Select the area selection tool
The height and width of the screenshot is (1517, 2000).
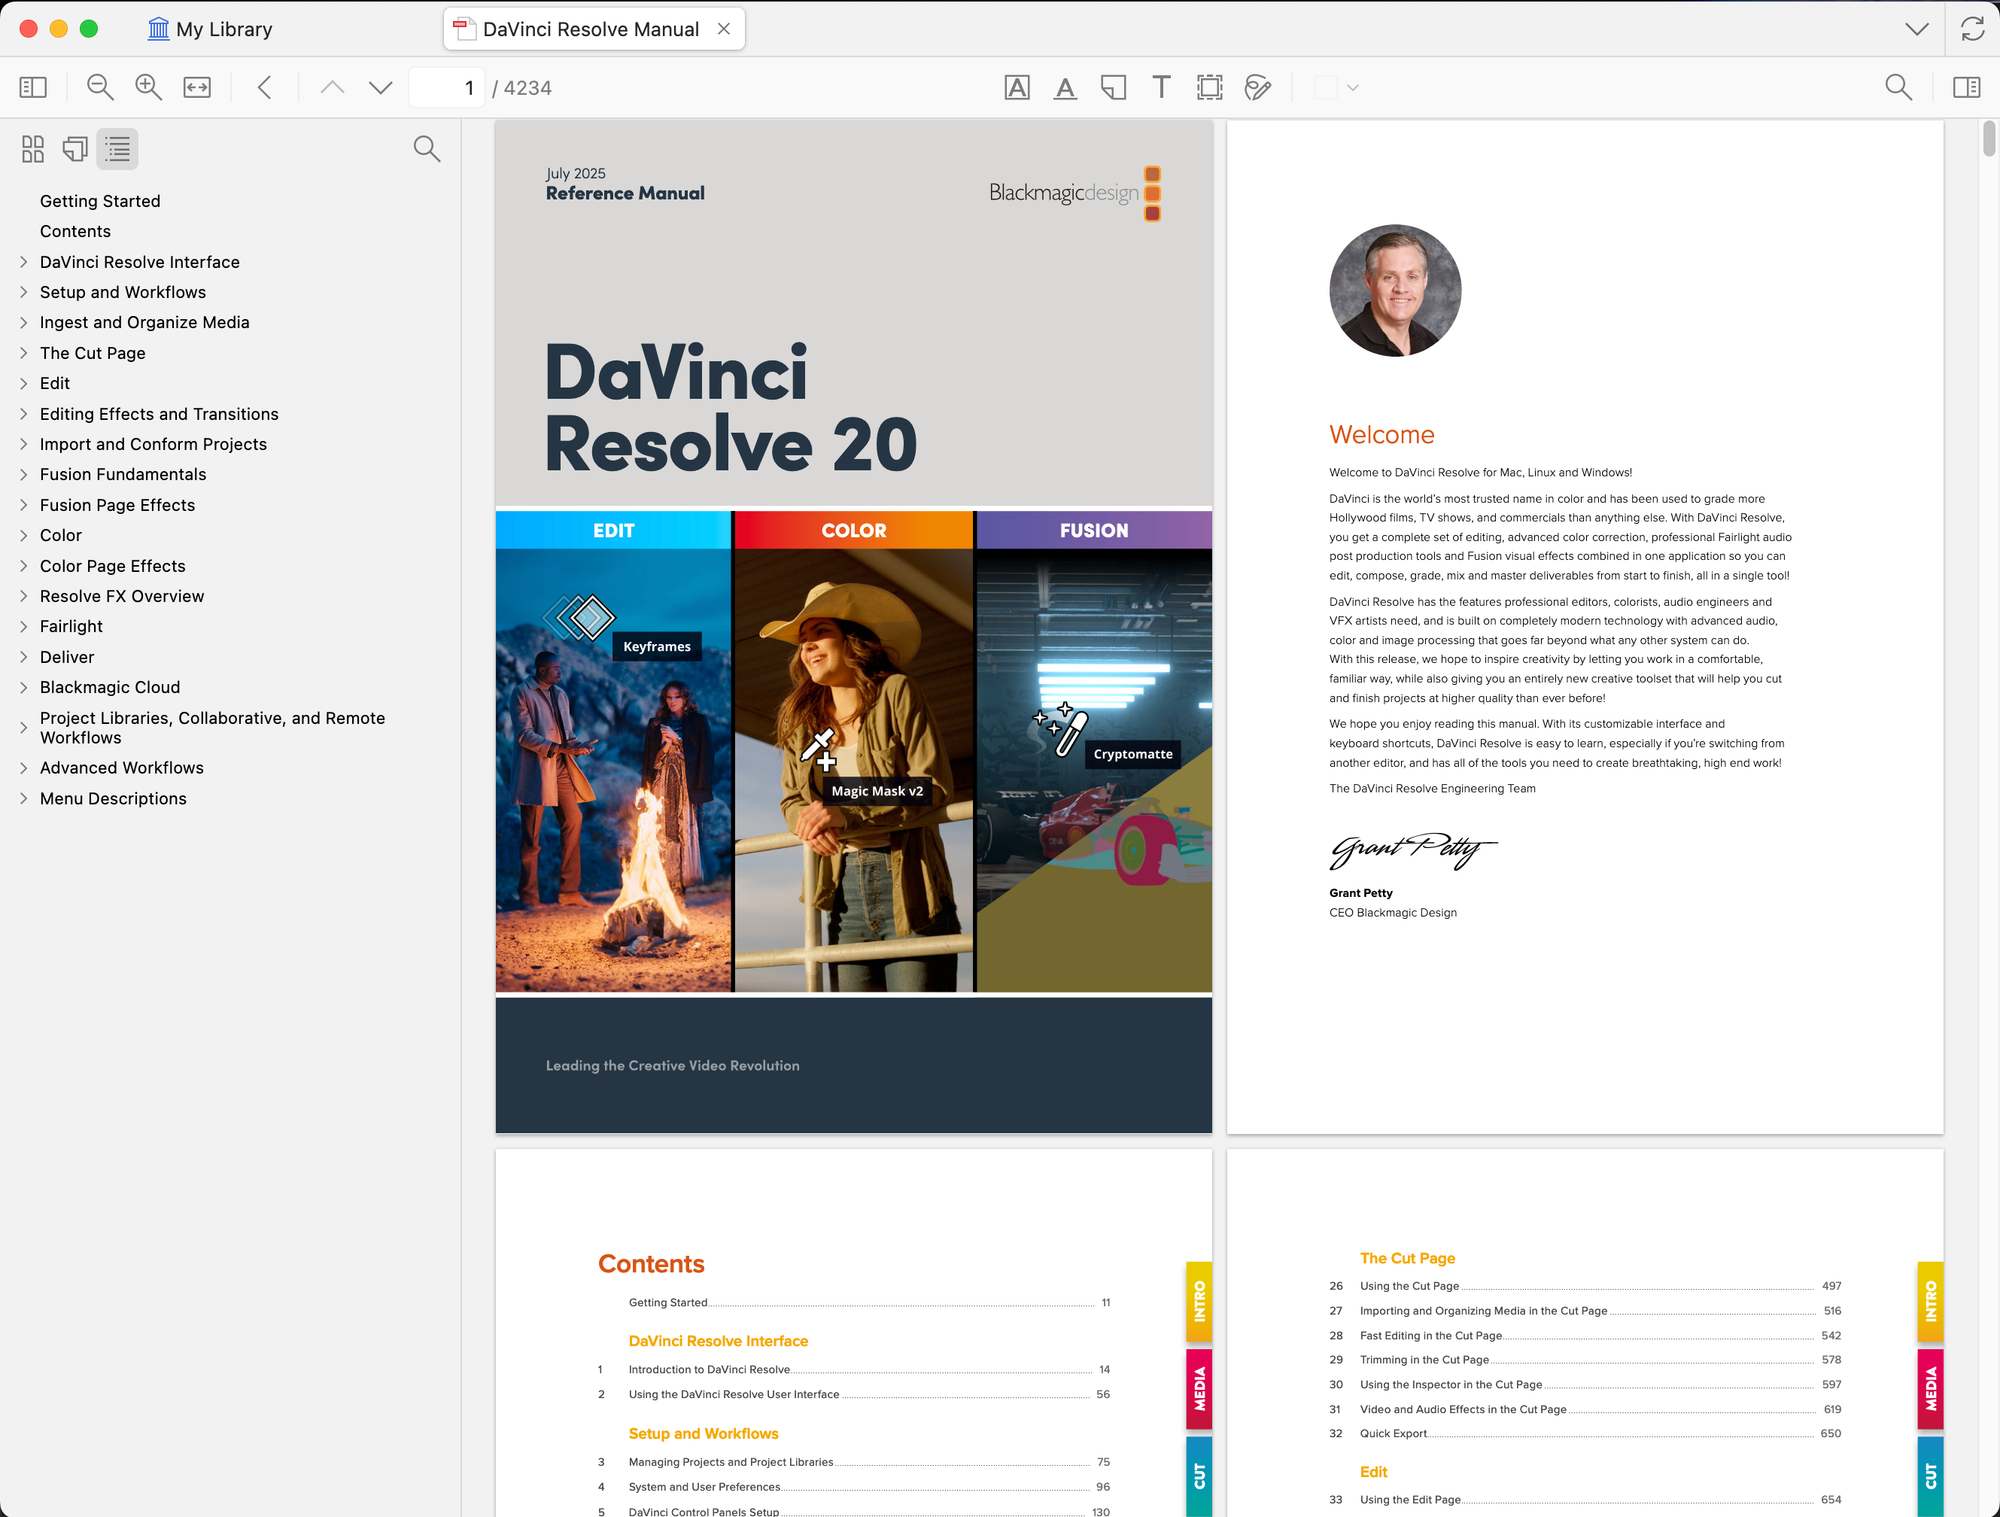pyautogui.click(x=1209, y=88)
